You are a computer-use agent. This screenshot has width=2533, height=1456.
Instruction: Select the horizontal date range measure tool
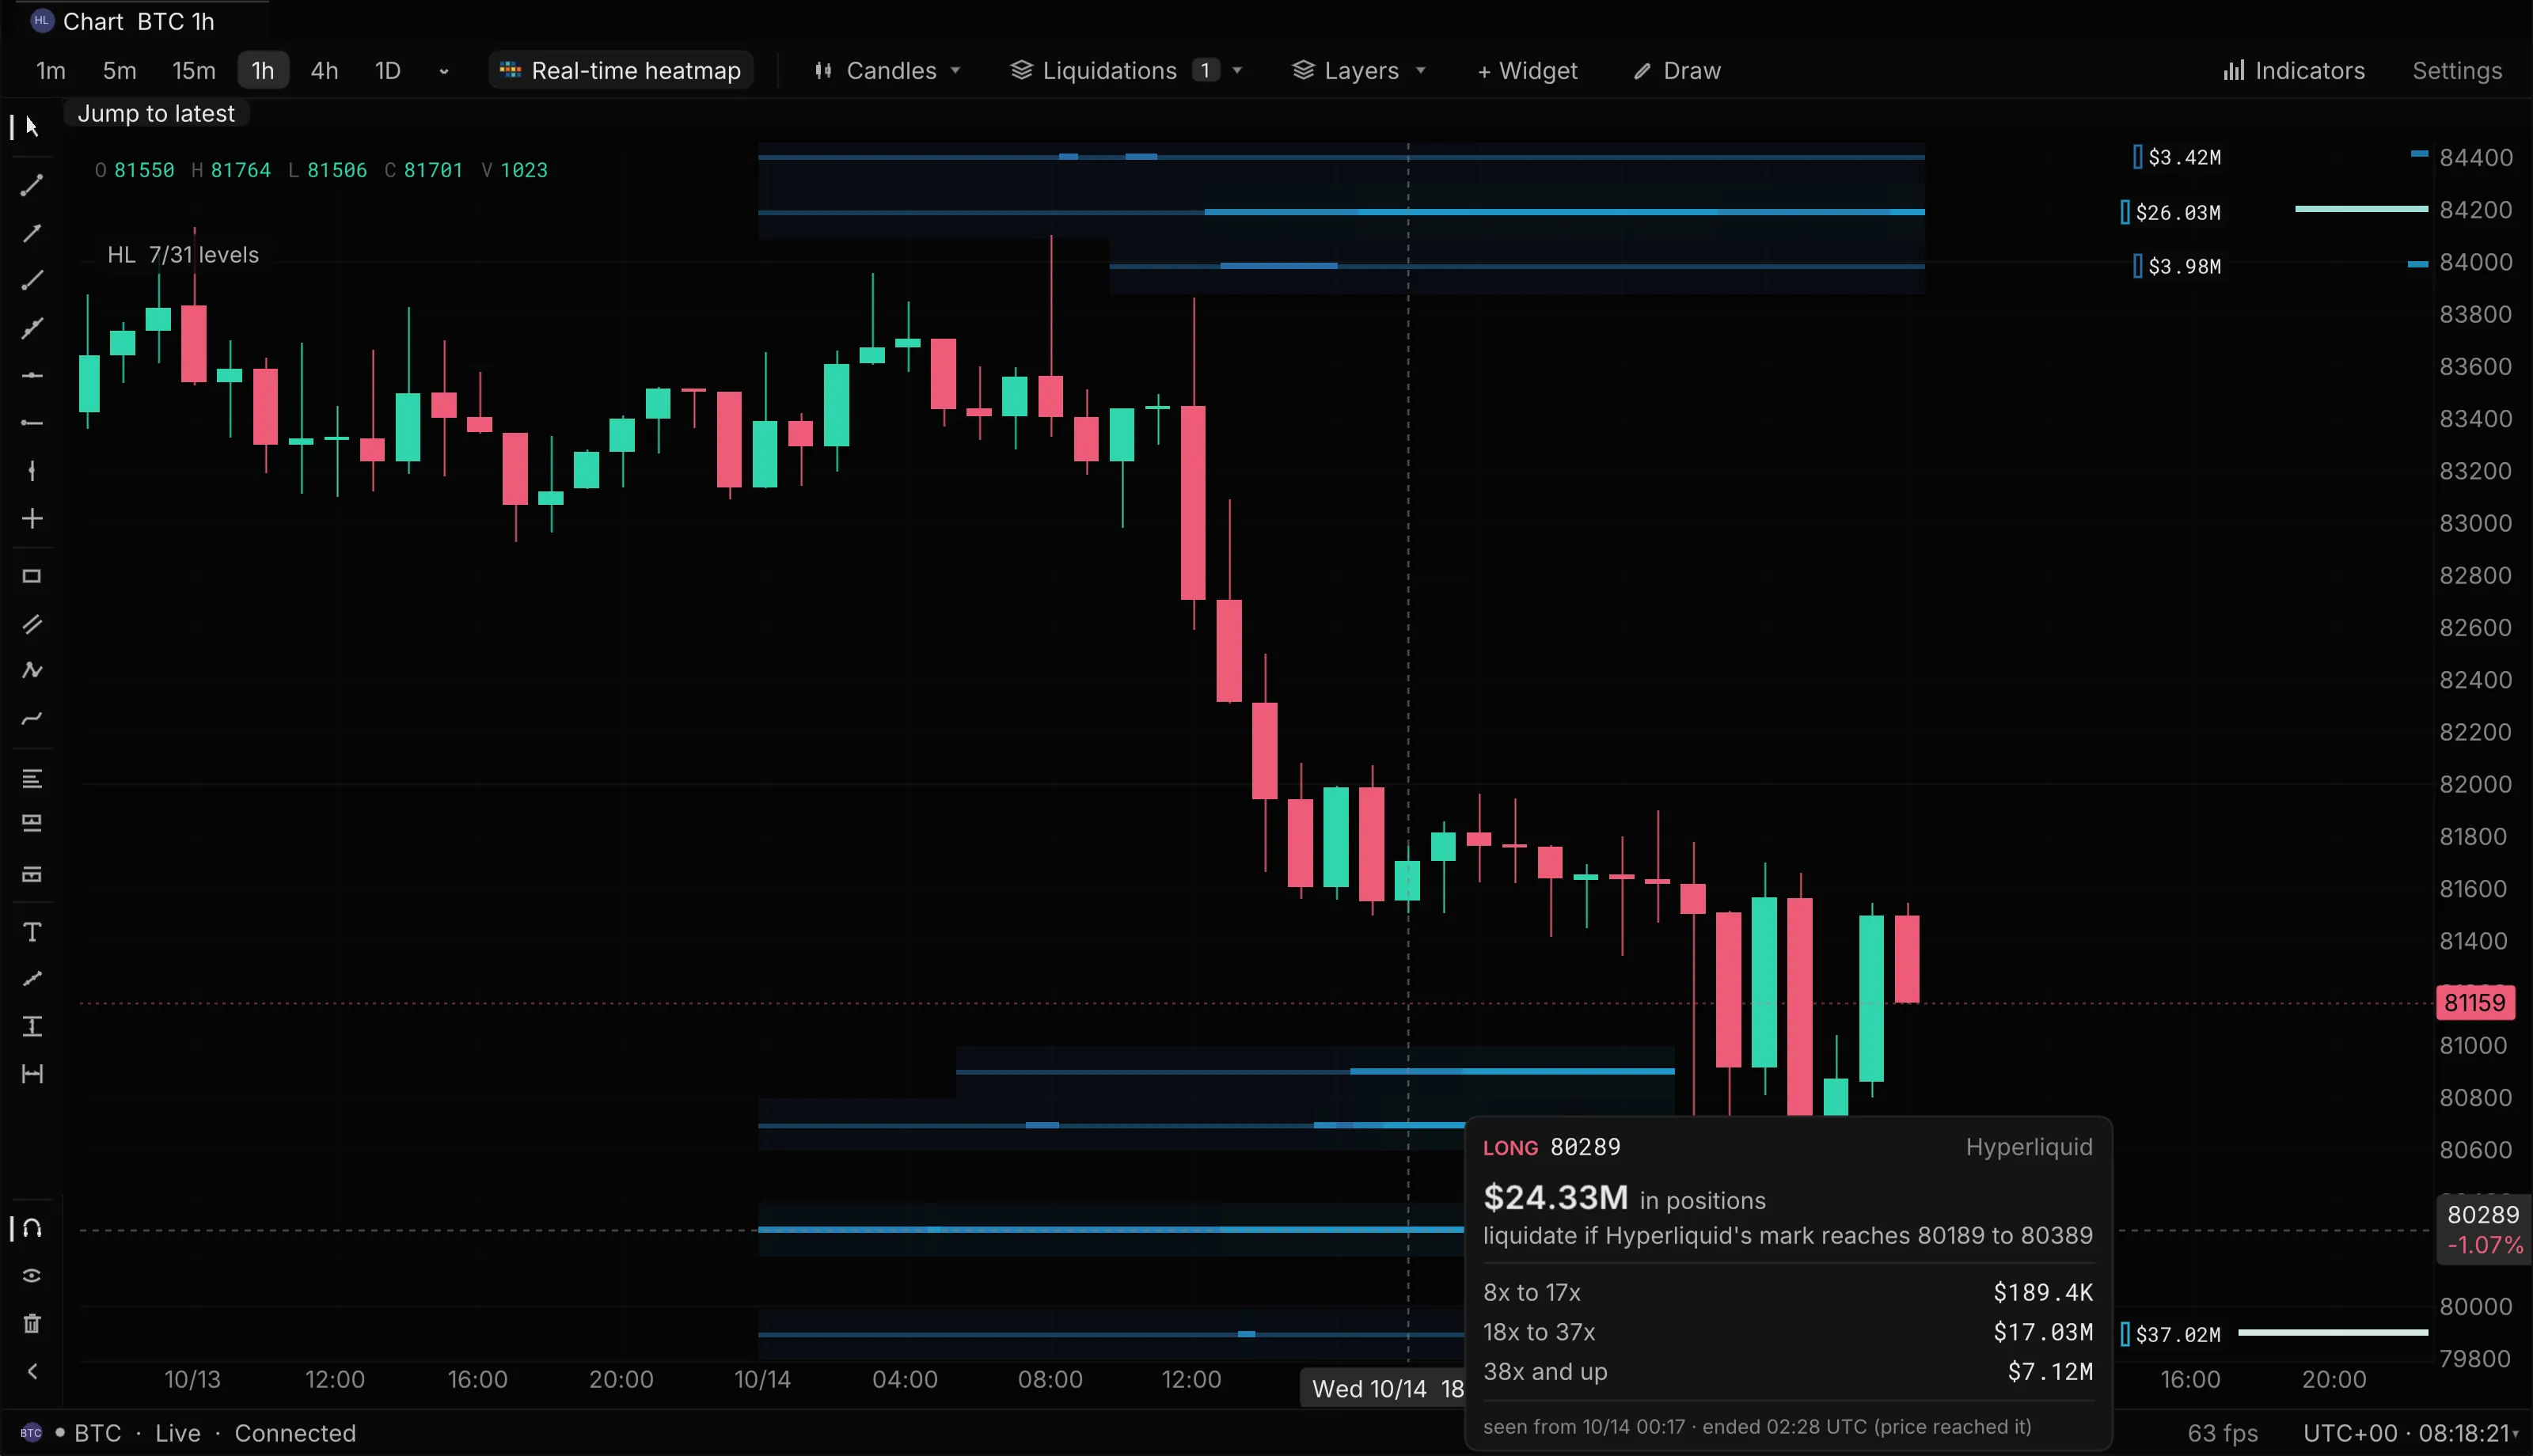pos(32,1075)
